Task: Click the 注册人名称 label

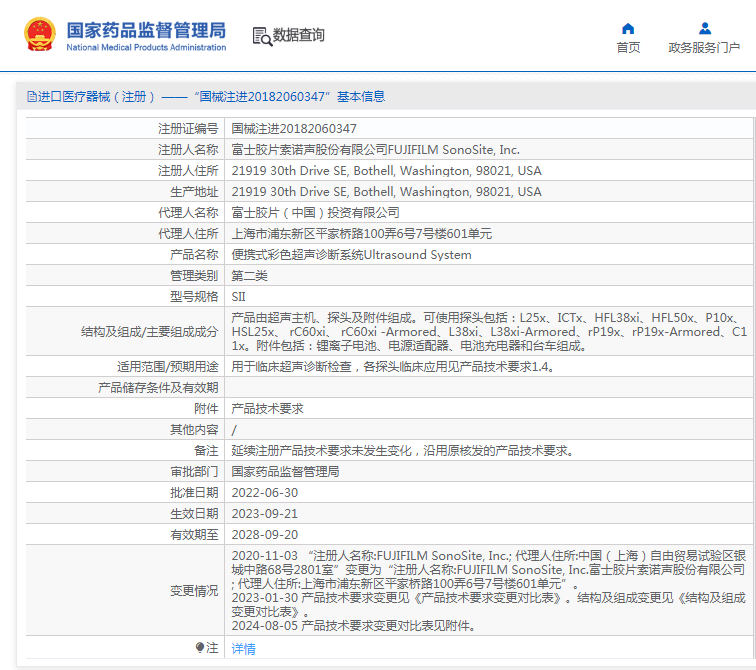Action: [x=188, y=150]
